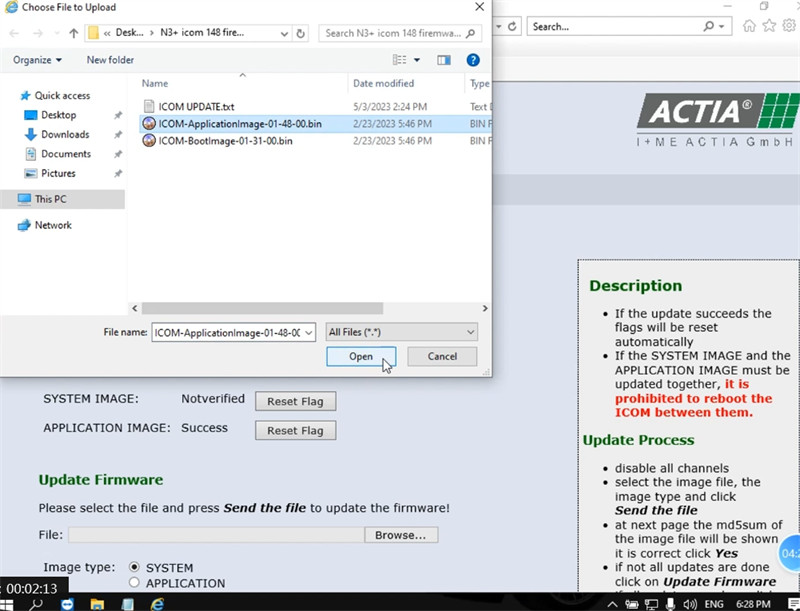Viewport: 800px width, 611px height.
Task: Click the Browse... button
Action: tap(401, 534)
